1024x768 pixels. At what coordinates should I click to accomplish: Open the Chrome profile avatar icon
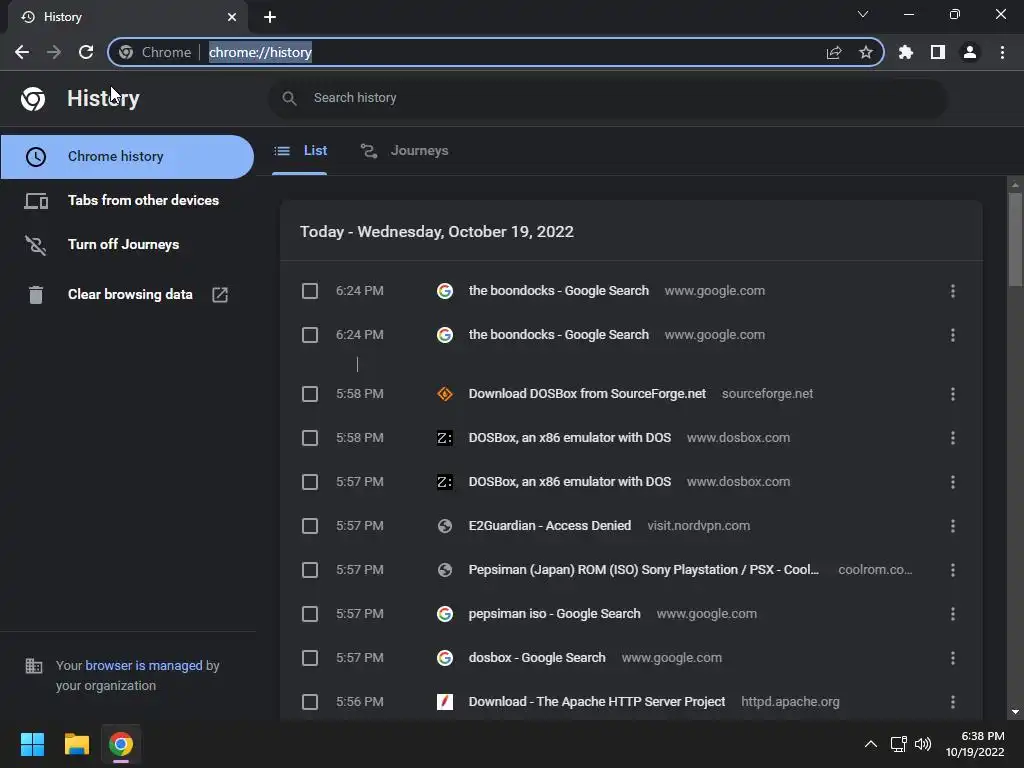click(970, 52)
